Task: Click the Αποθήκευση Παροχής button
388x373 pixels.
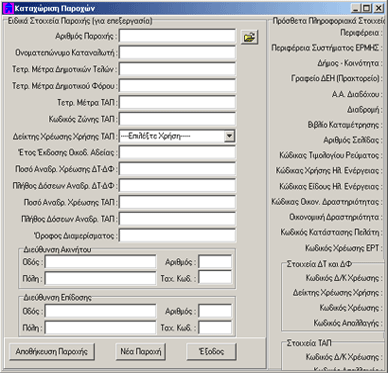Action: [x=52, y=351]
